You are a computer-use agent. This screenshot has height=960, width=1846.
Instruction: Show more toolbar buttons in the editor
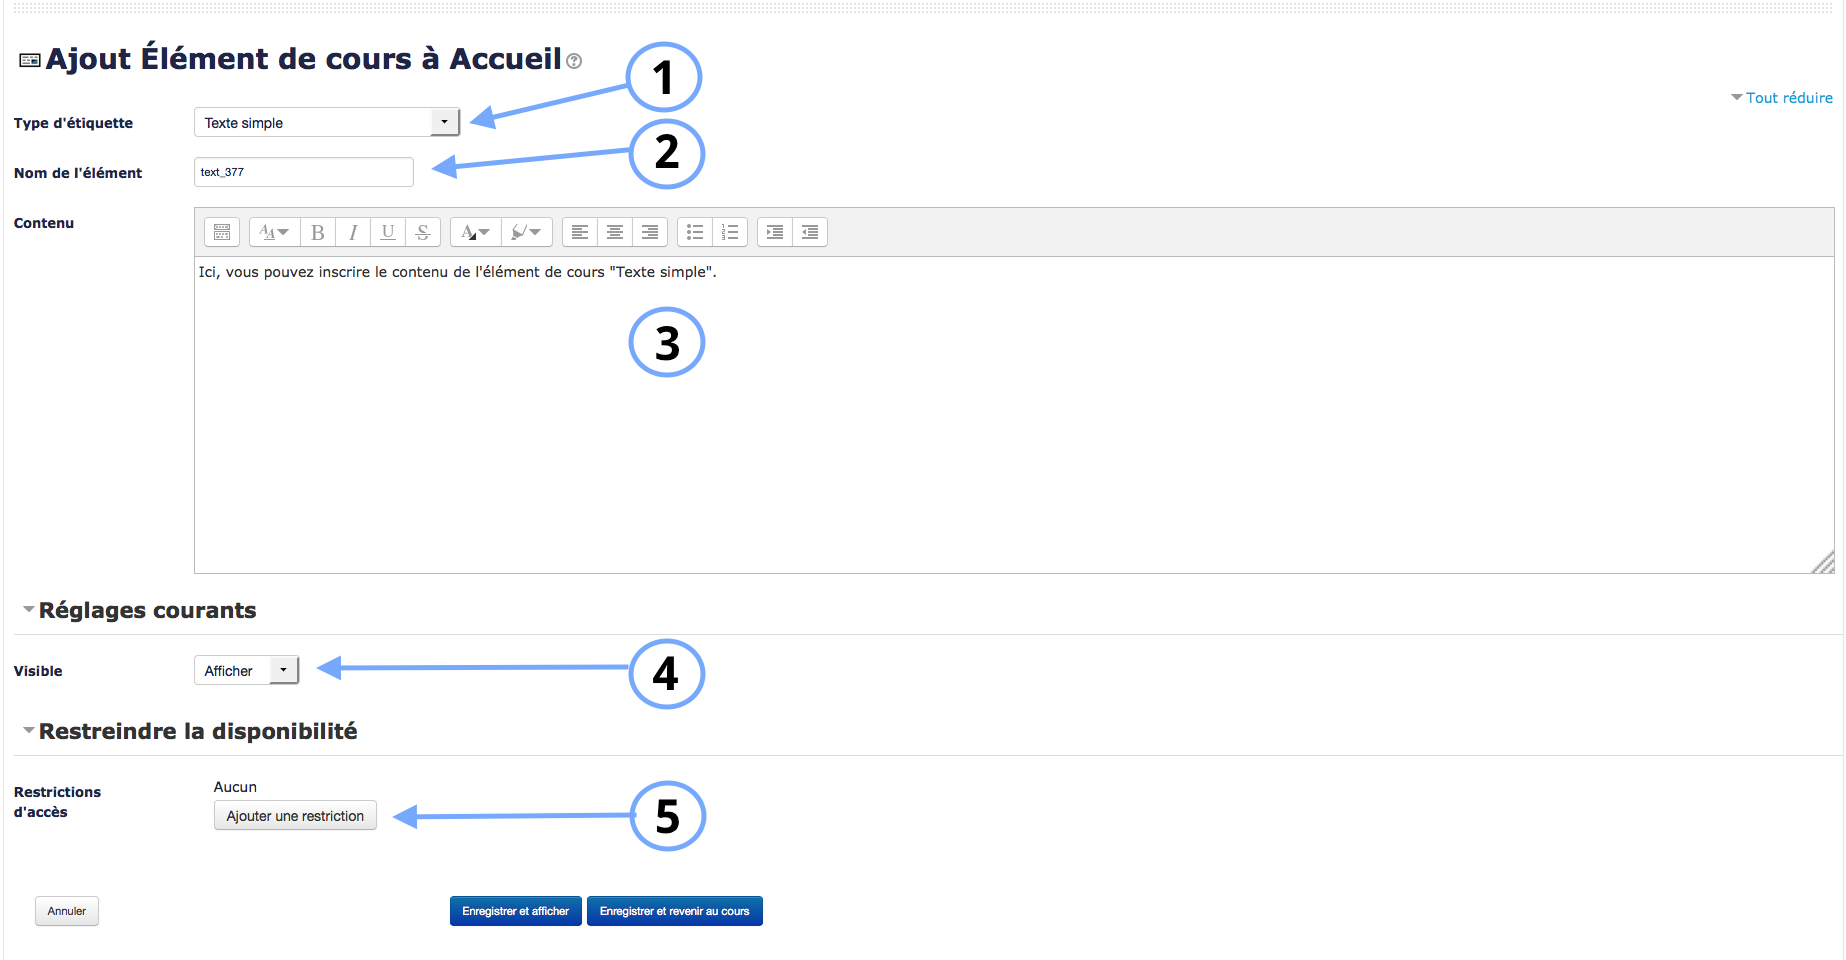(x=222, y=233)
